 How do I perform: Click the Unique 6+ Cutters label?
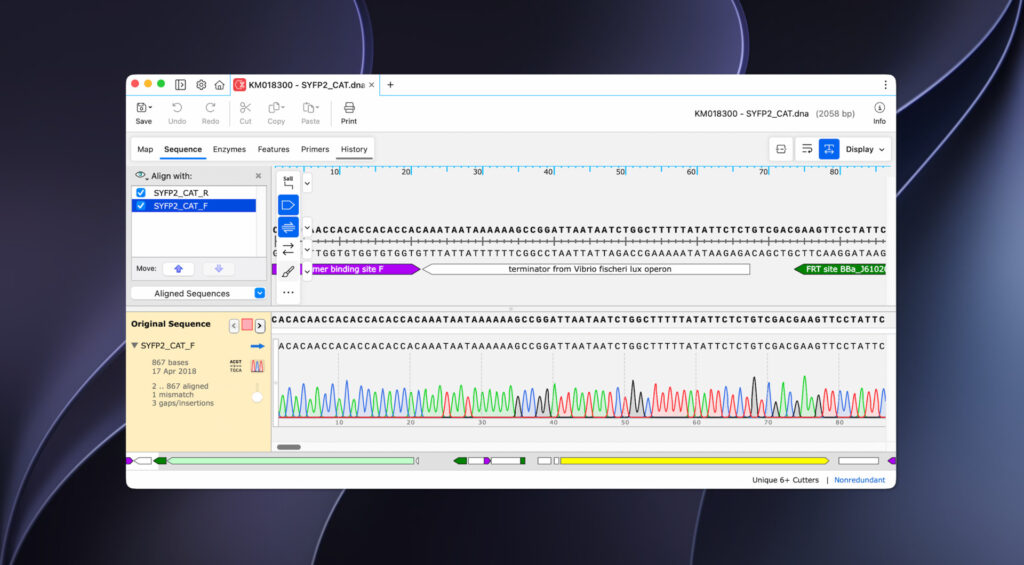[x=785, y=480]
